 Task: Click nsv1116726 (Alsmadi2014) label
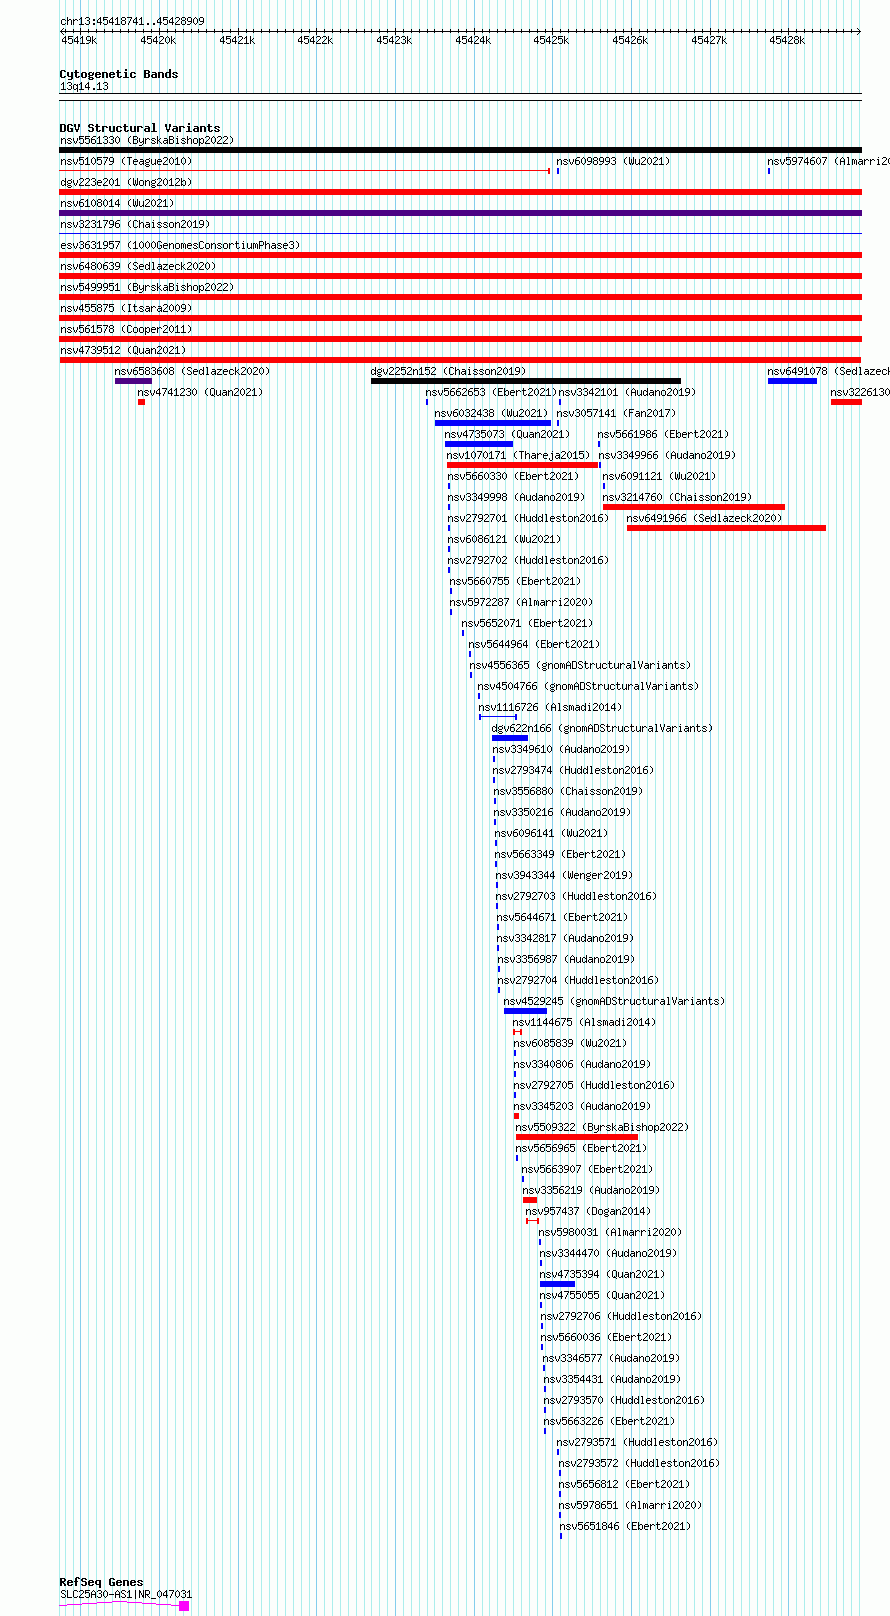point(550,707)
